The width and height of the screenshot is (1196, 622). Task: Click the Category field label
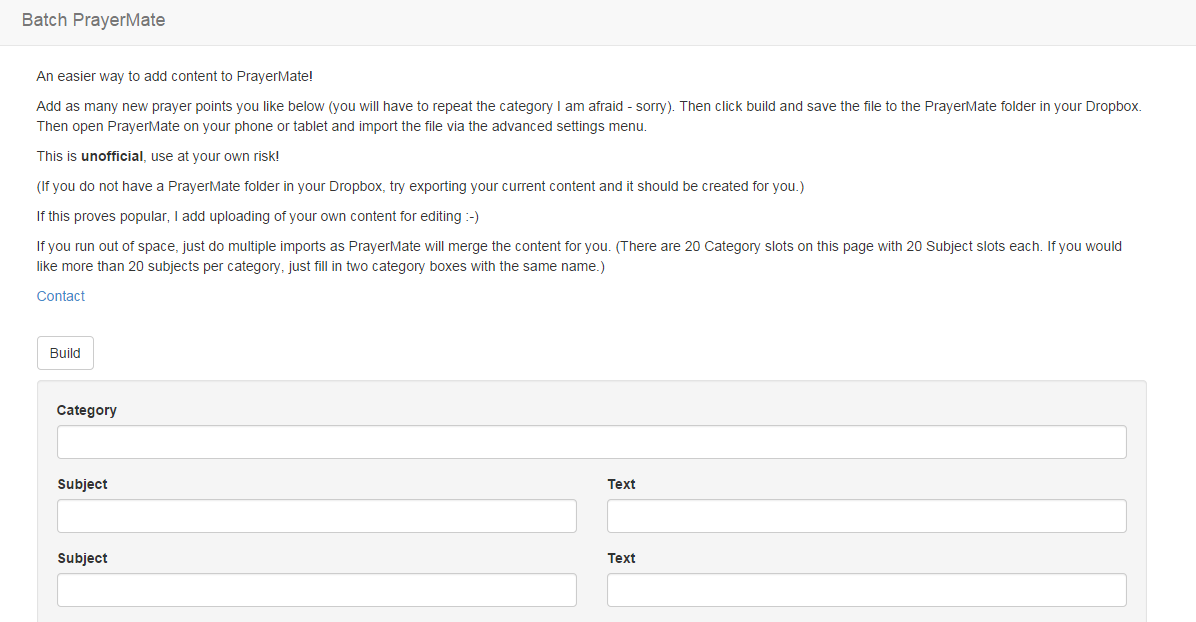point(87,411)
